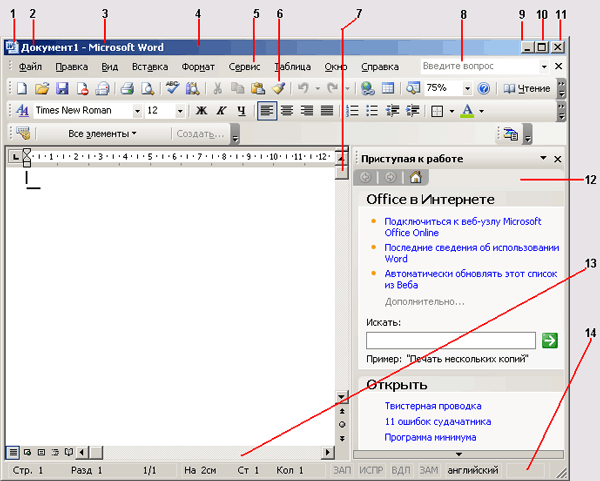The image size is (600, 481).
Task: Align text right
Action: [x=307, y=111]
